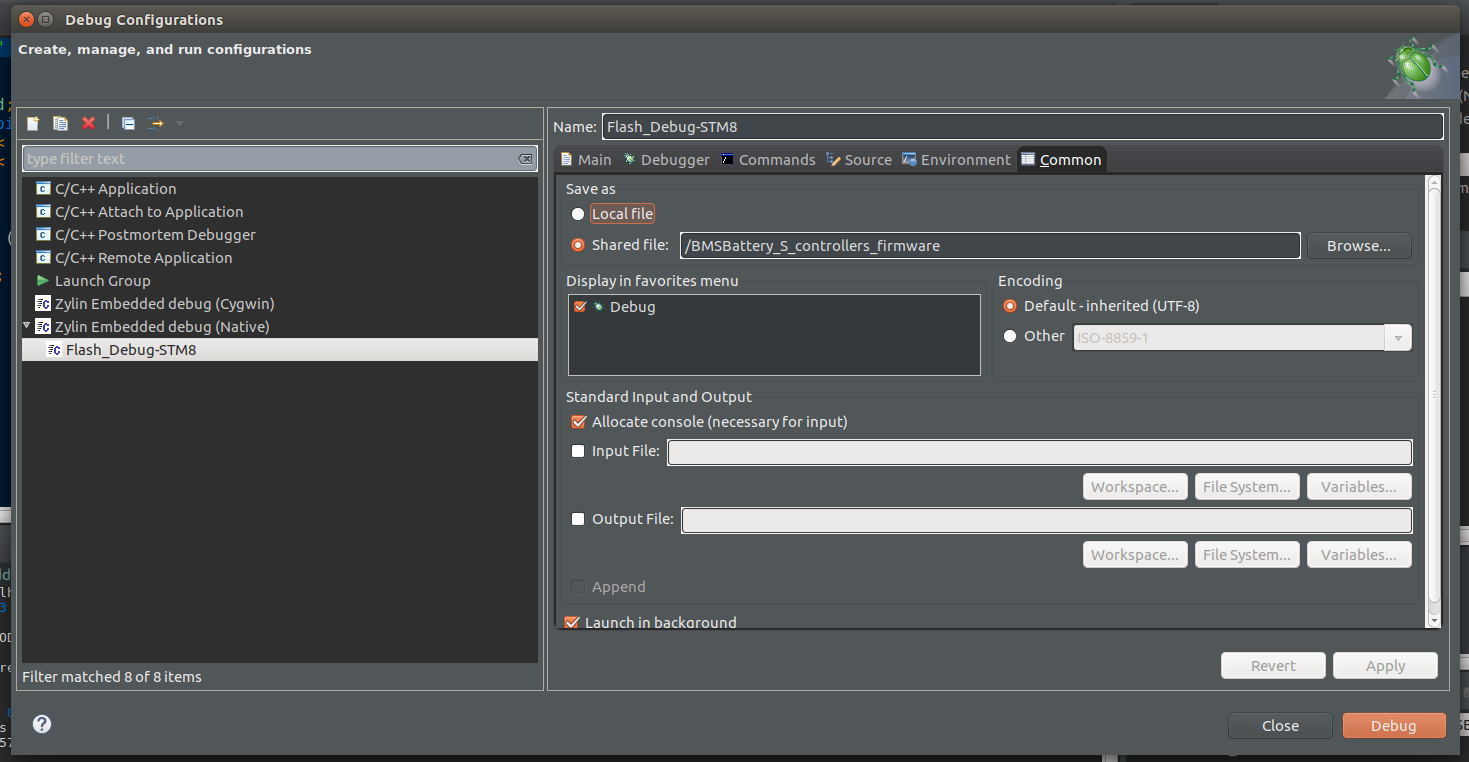Delete selected launch configuration (red X)
1469x762 pixels.
click(x=88, y=123)
